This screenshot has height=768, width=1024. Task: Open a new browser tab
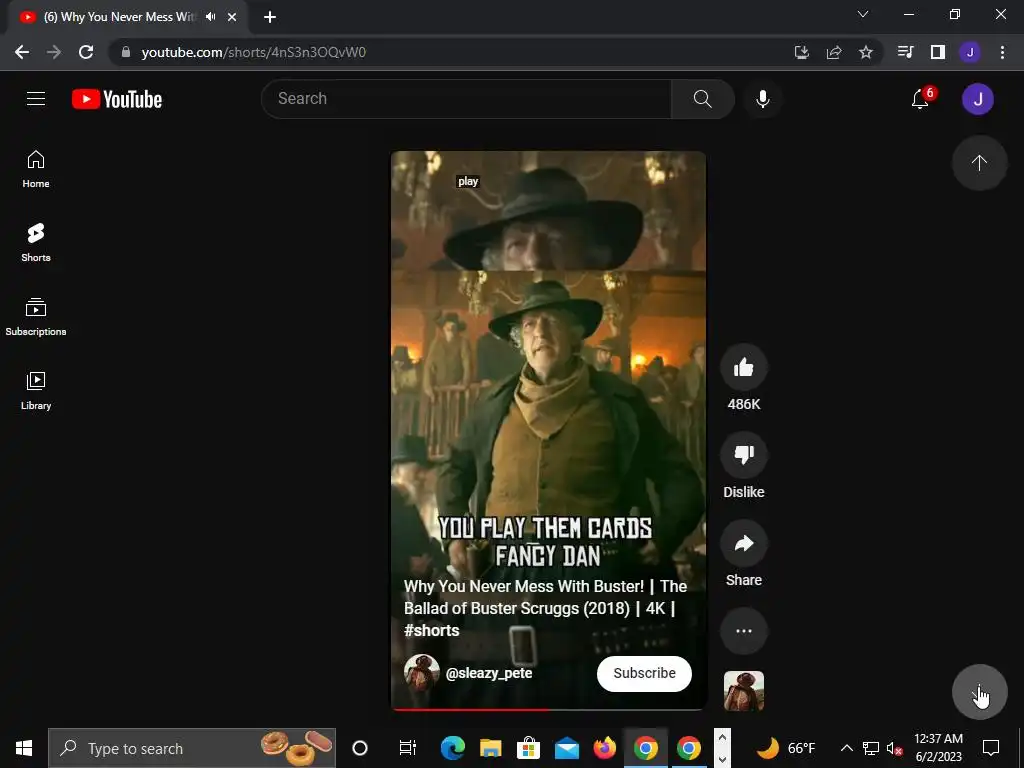click(x=270, y=17)
